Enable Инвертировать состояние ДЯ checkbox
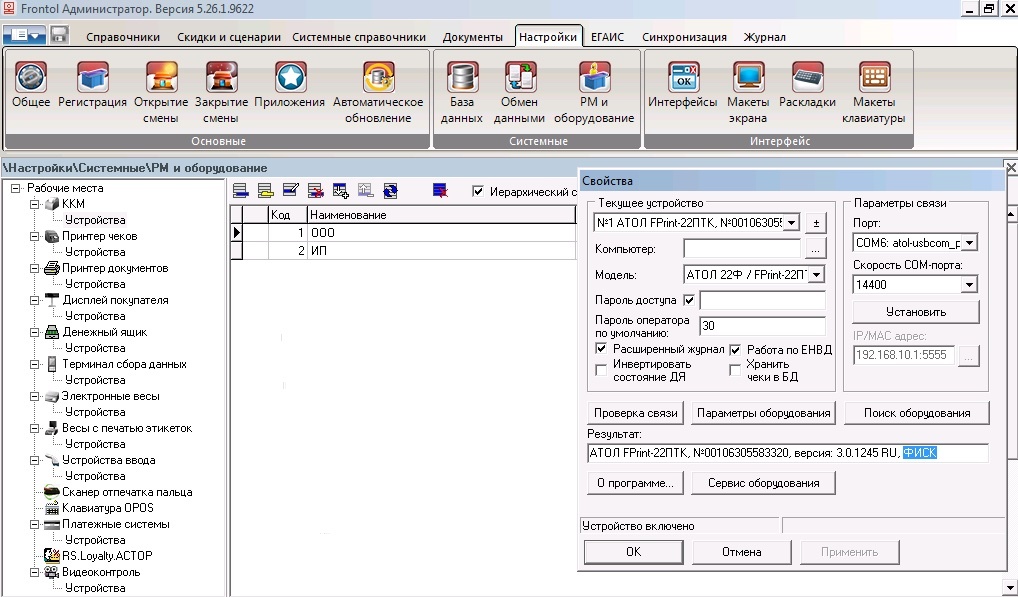Screen dimensions: 1018x597 pos(601,371)
